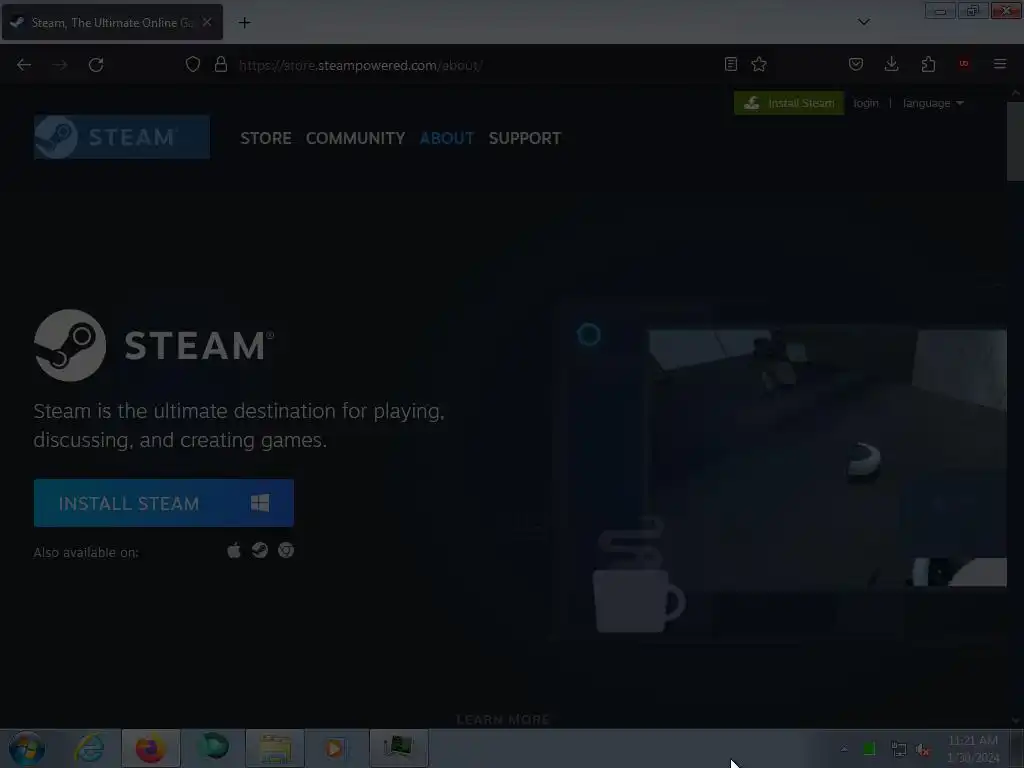This screenshot has height=768, width=1024.
Task: Click the game video preview
Action: [x=827, y=458]
